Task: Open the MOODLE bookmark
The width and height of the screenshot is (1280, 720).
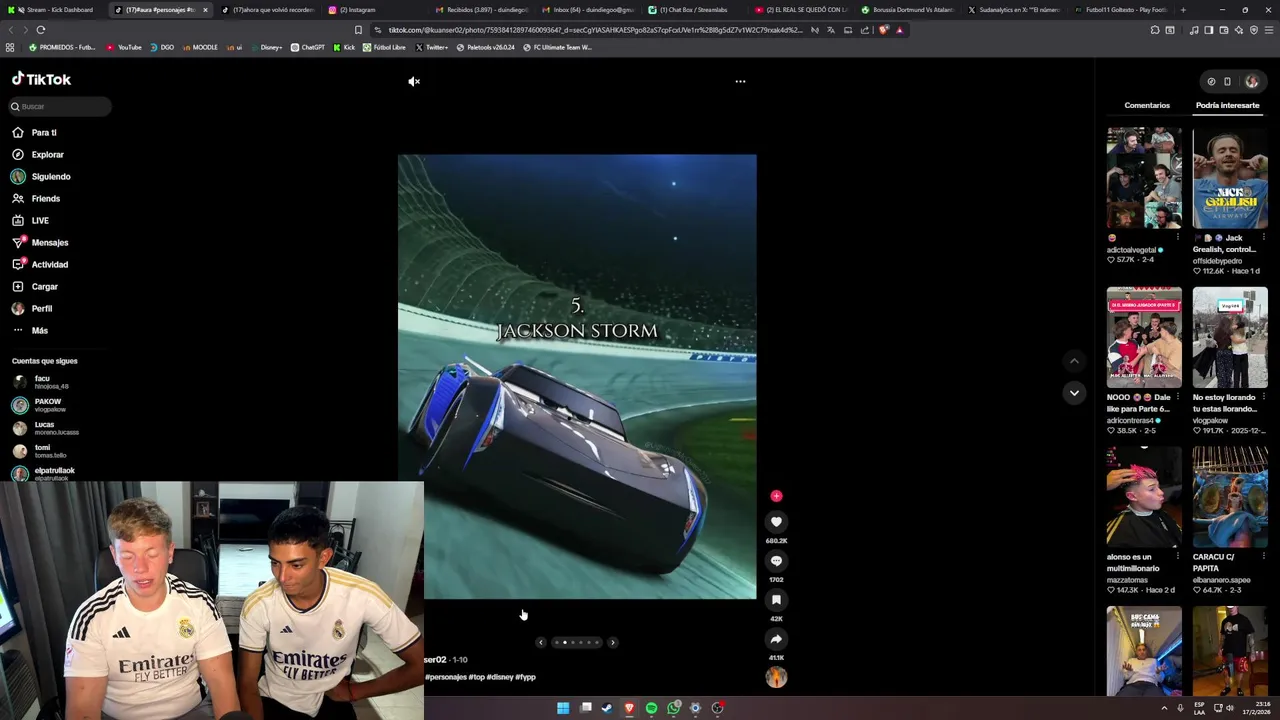Action: click(199, 47)
